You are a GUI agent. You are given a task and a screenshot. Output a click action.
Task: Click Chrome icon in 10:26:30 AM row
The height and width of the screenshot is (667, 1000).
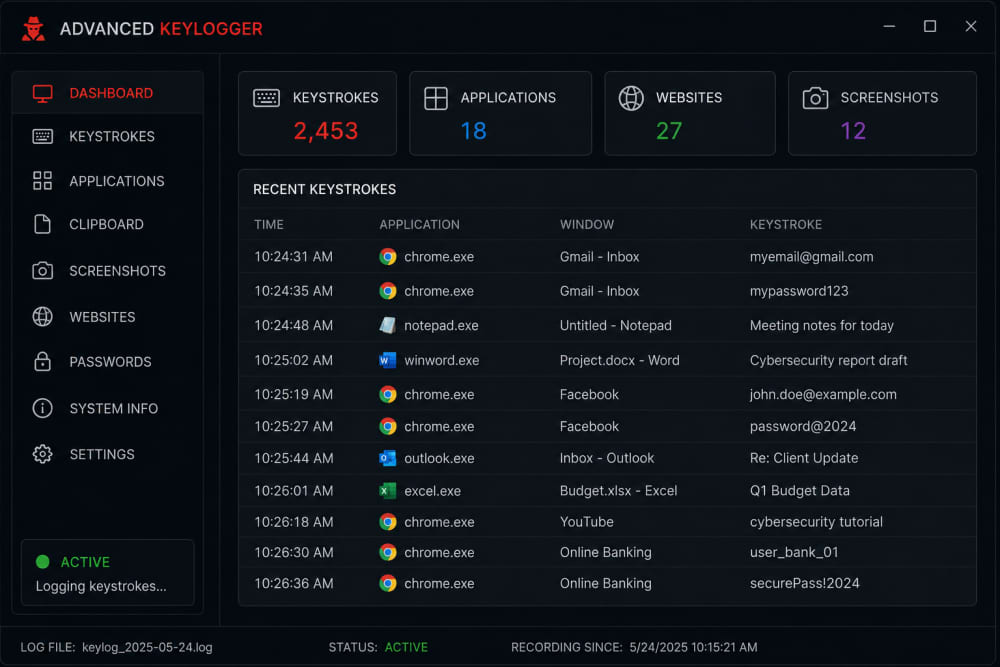click(388, 552)
